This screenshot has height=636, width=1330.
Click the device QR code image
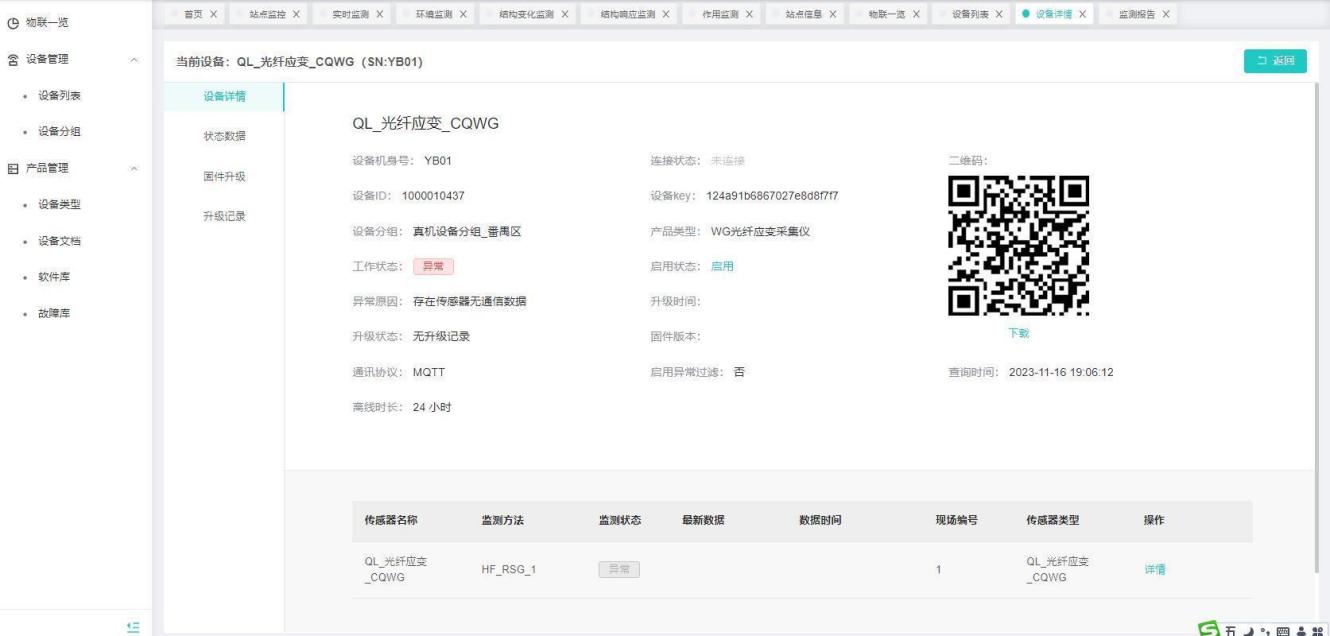coord(1017,245)
